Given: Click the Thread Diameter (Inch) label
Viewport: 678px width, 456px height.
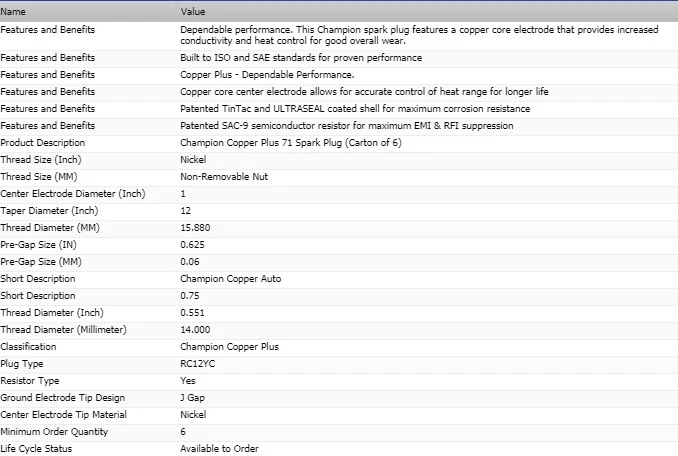Looking at the screenshot, I should [52, 313].
